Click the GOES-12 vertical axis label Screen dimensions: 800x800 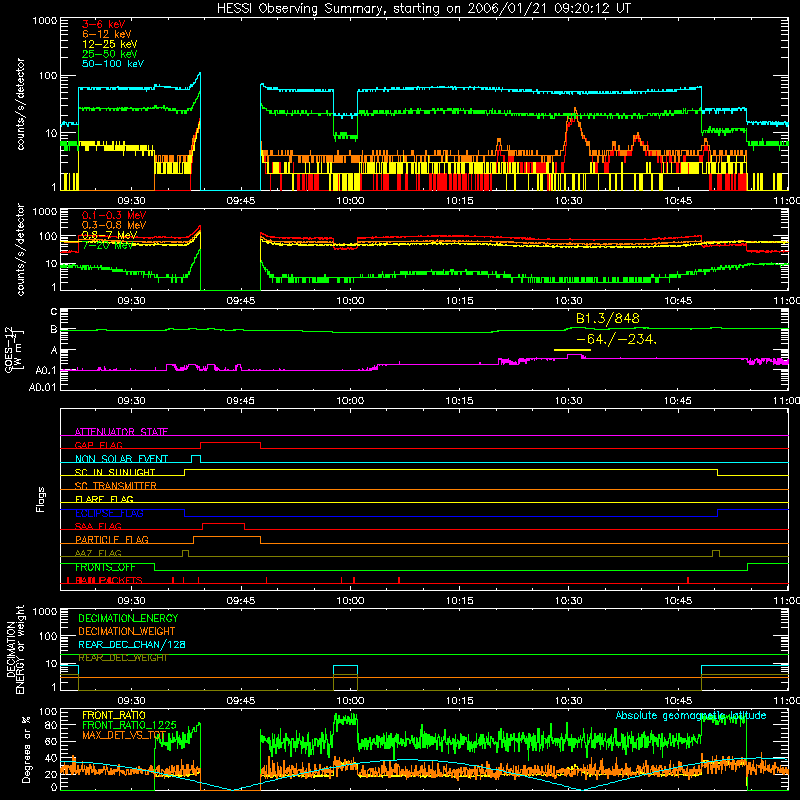tap(14, 349)
